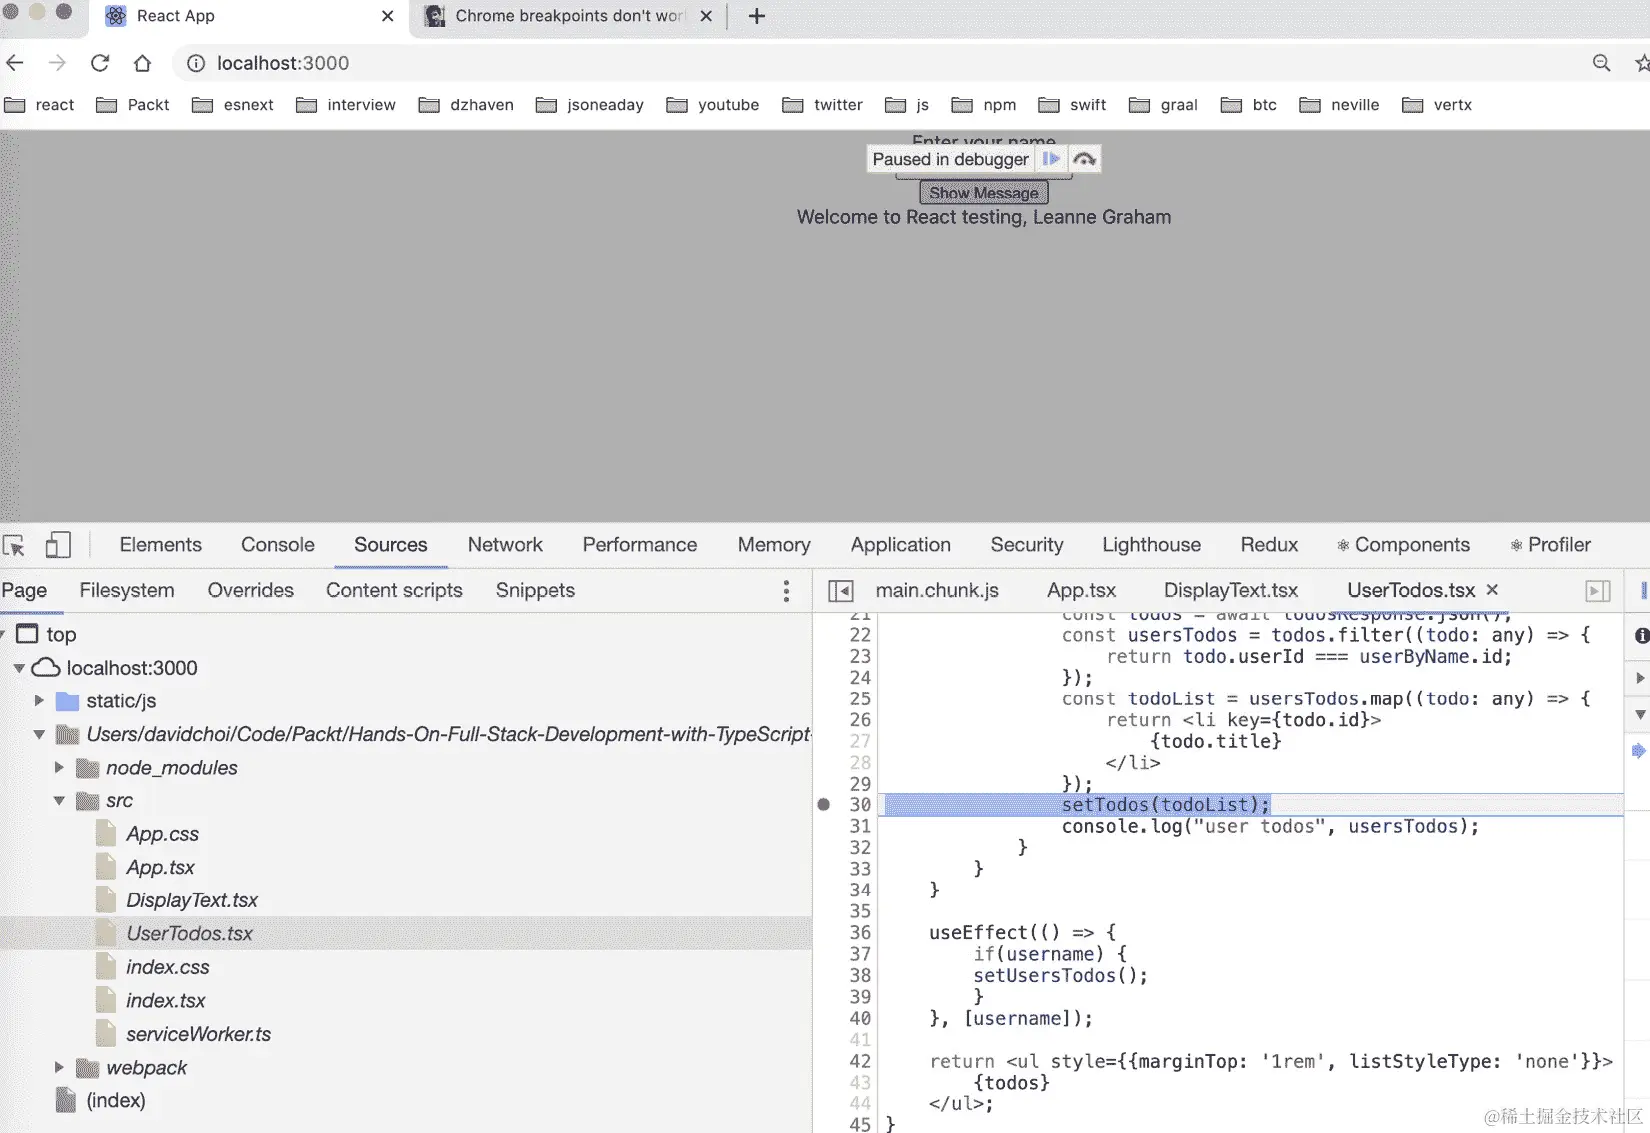Open the esnext bookmarks folder
Image resolution: width=1650 pixels, height=1133 pixels.
click(232, 105)
